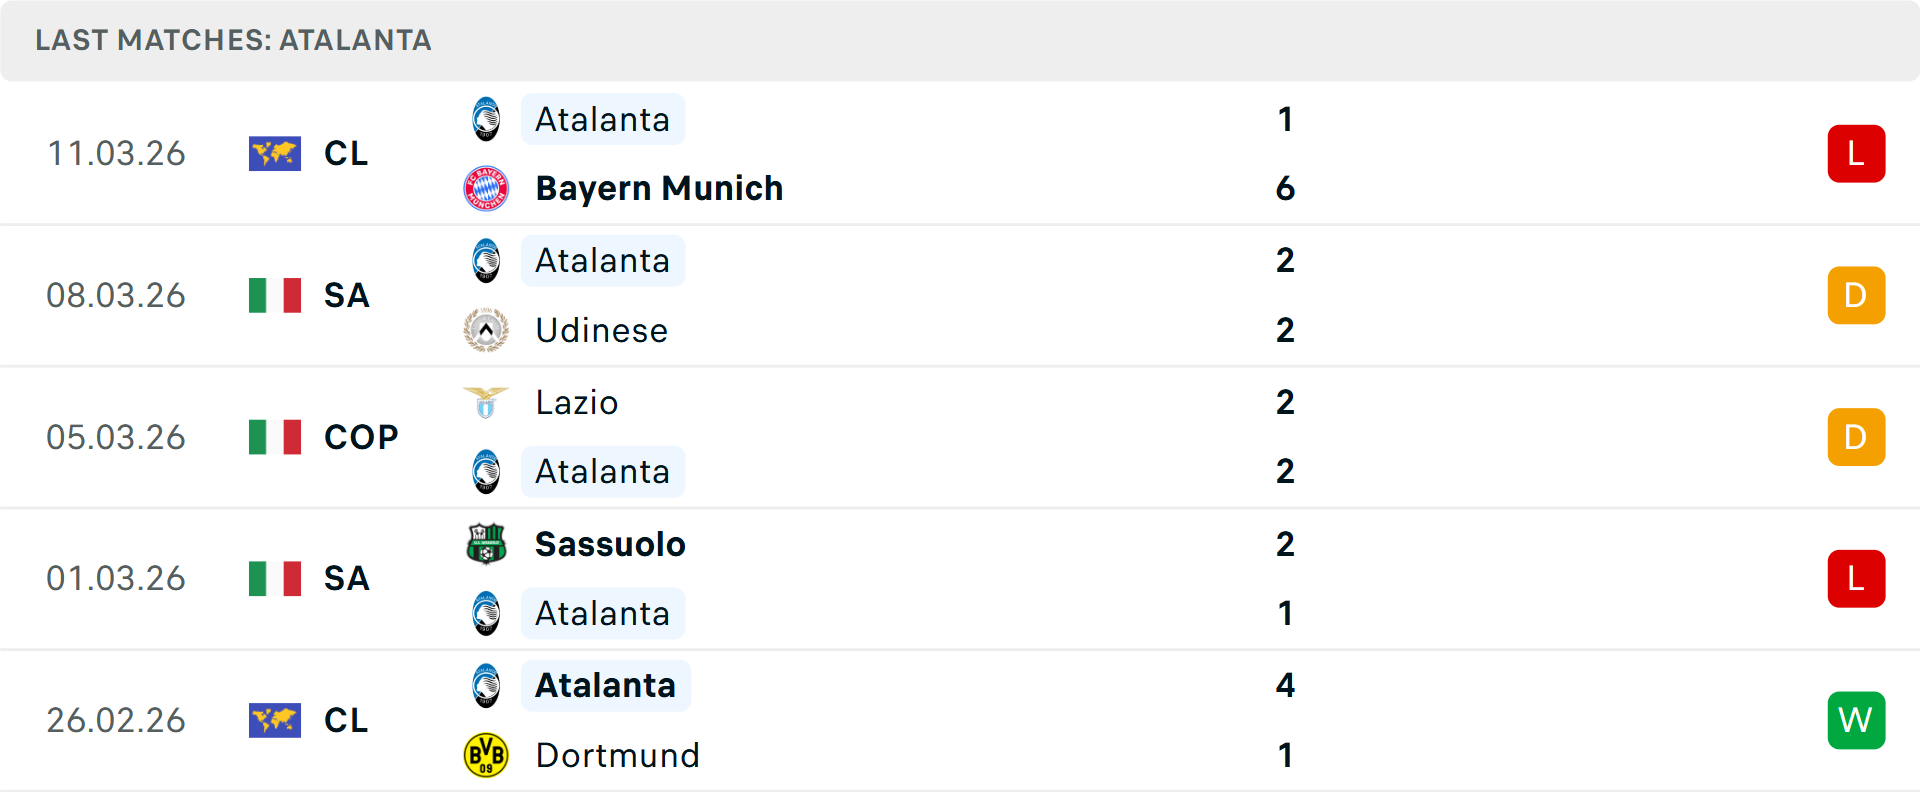Click the Dortmund BVB crest
The image size is (1920, 792).
pos(486,755)
